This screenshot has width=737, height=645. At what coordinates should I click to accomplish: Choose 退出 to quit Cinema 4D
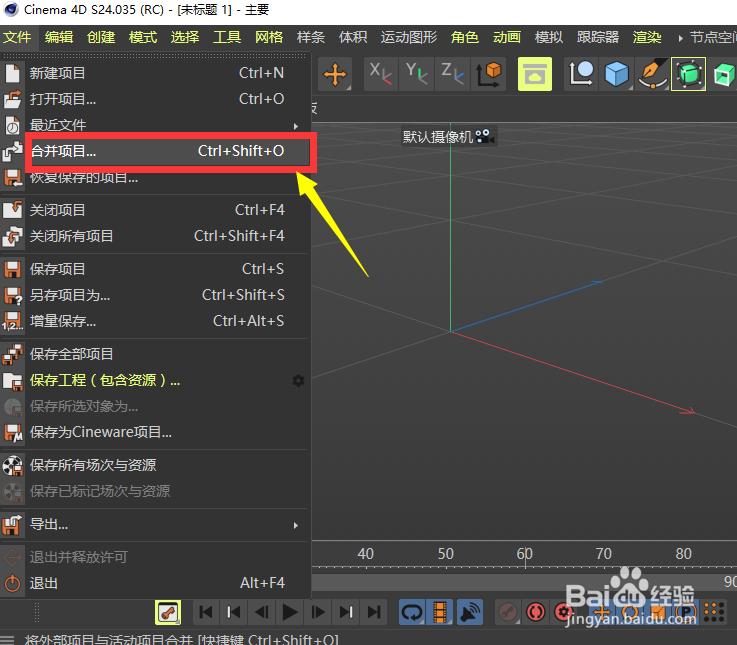click(x=155, y=583)
